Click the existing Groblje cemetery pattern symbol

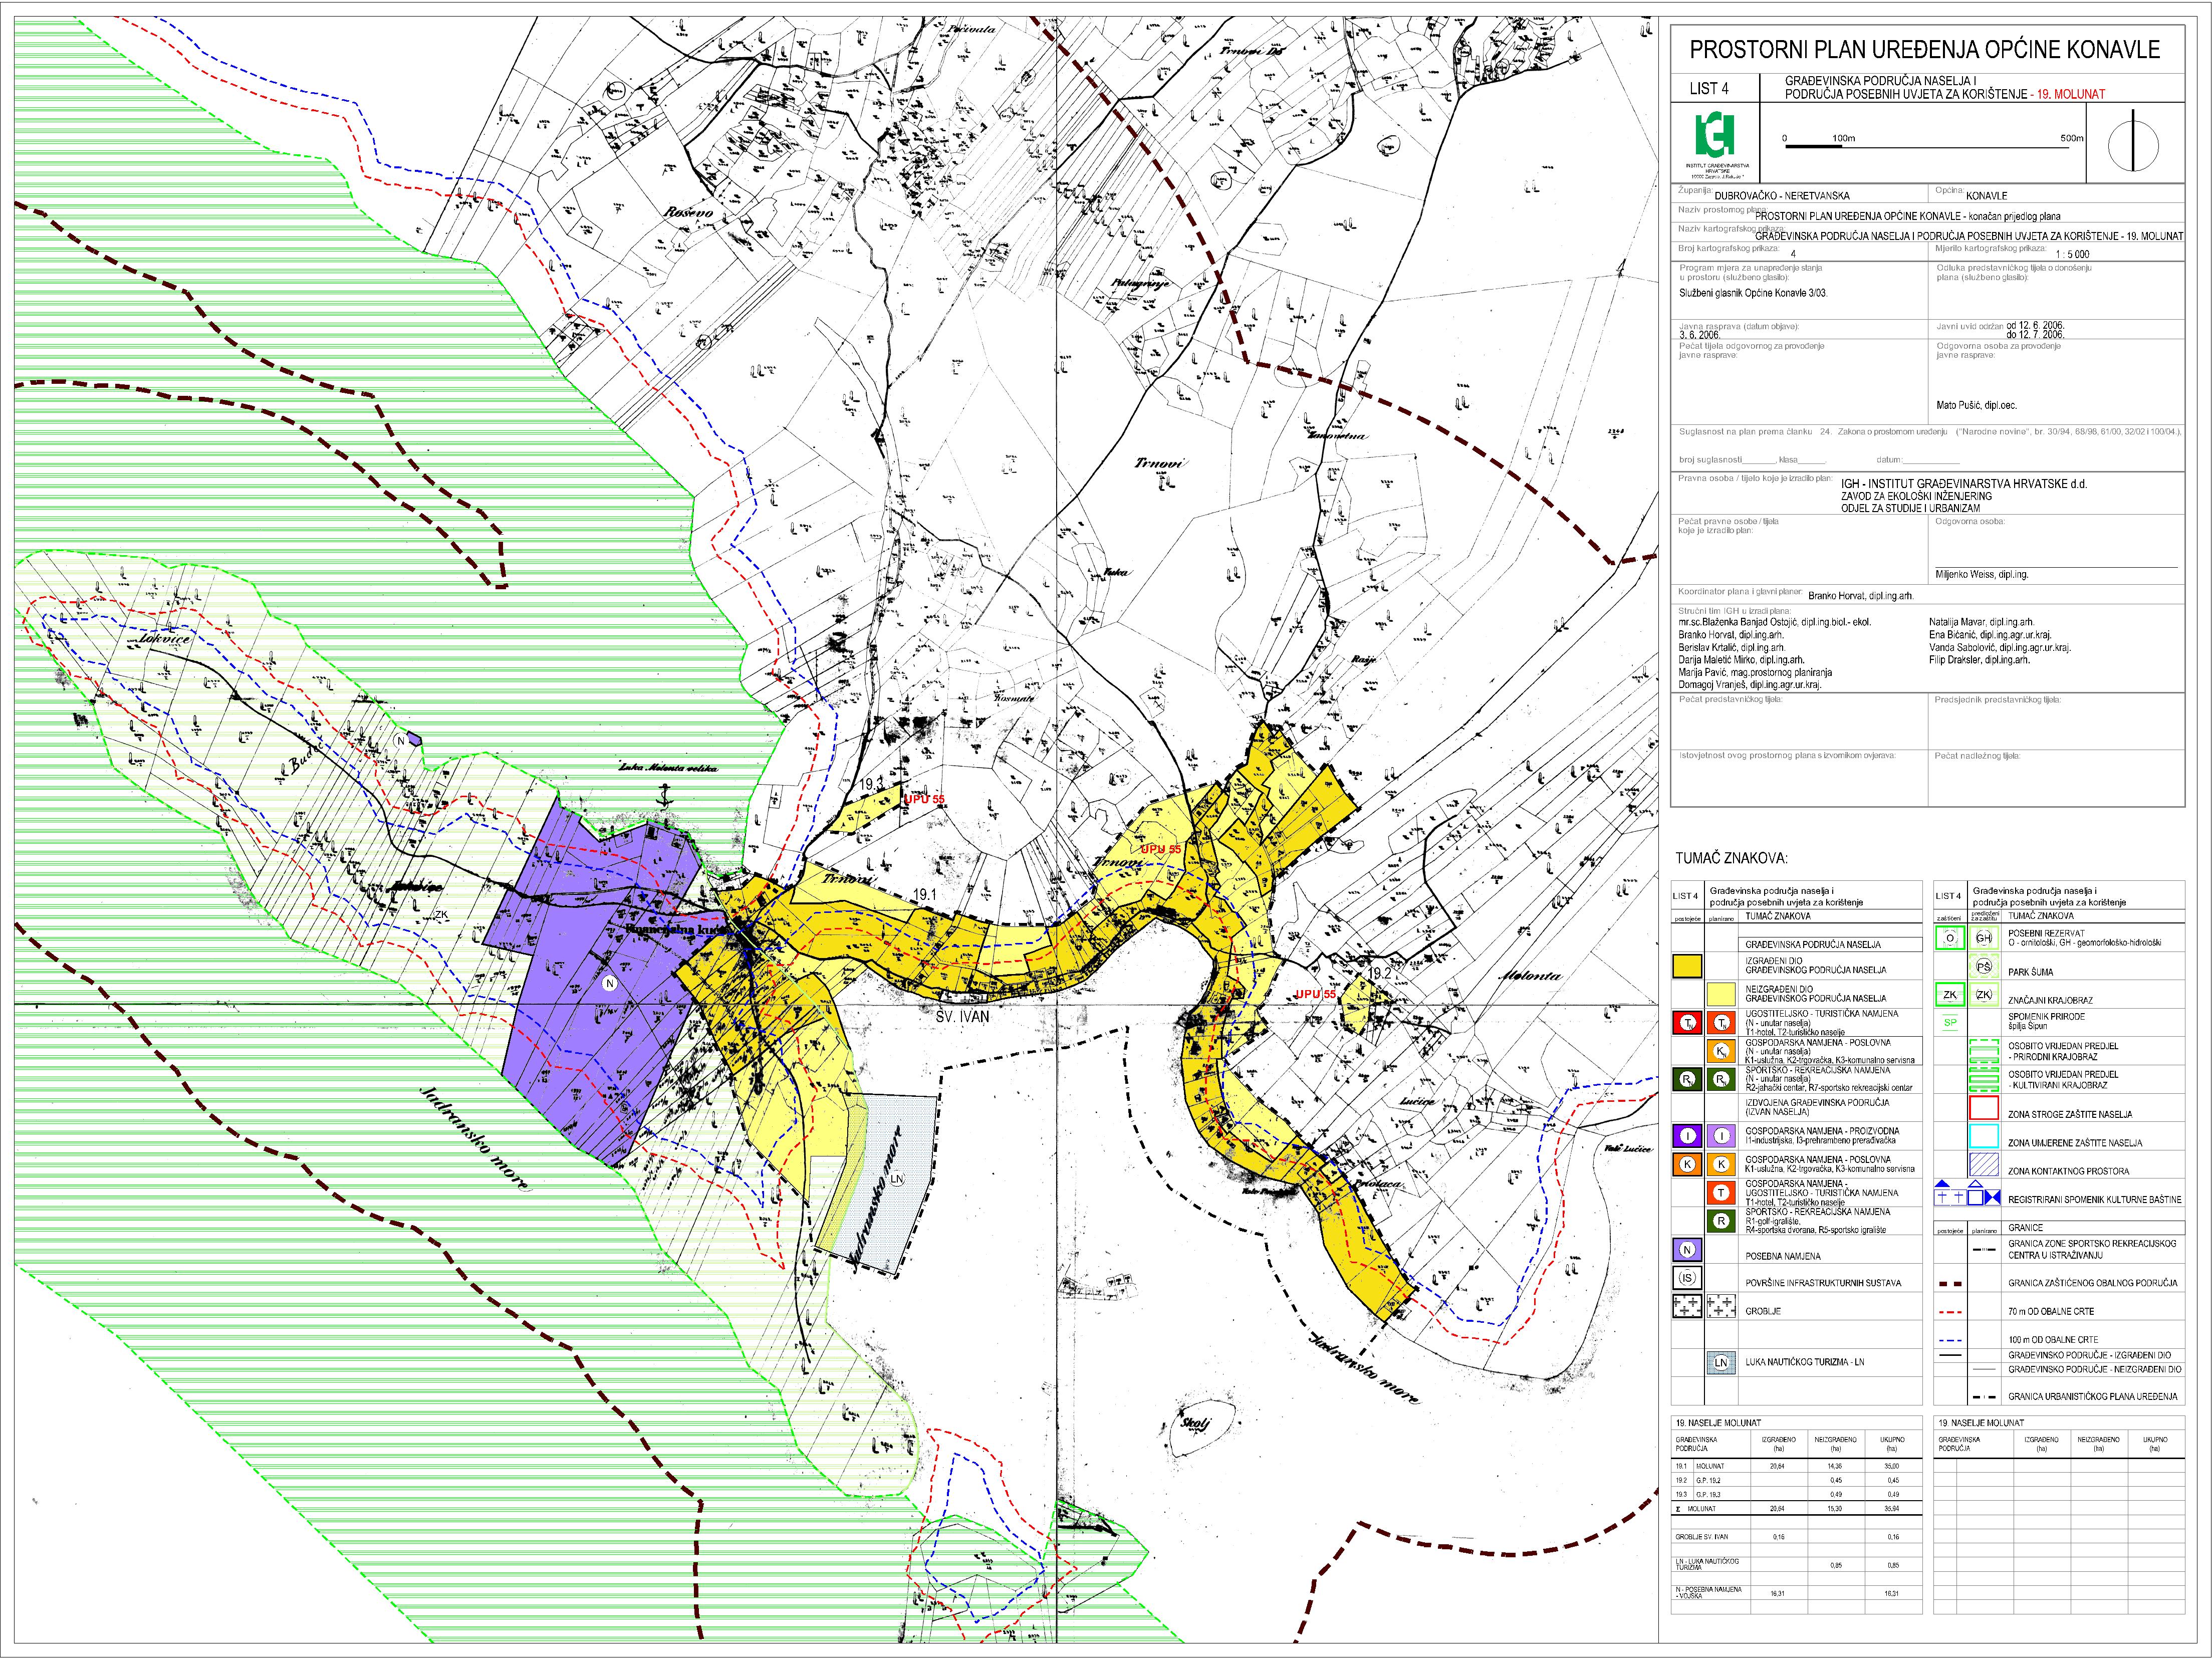coord(1687,1306)
